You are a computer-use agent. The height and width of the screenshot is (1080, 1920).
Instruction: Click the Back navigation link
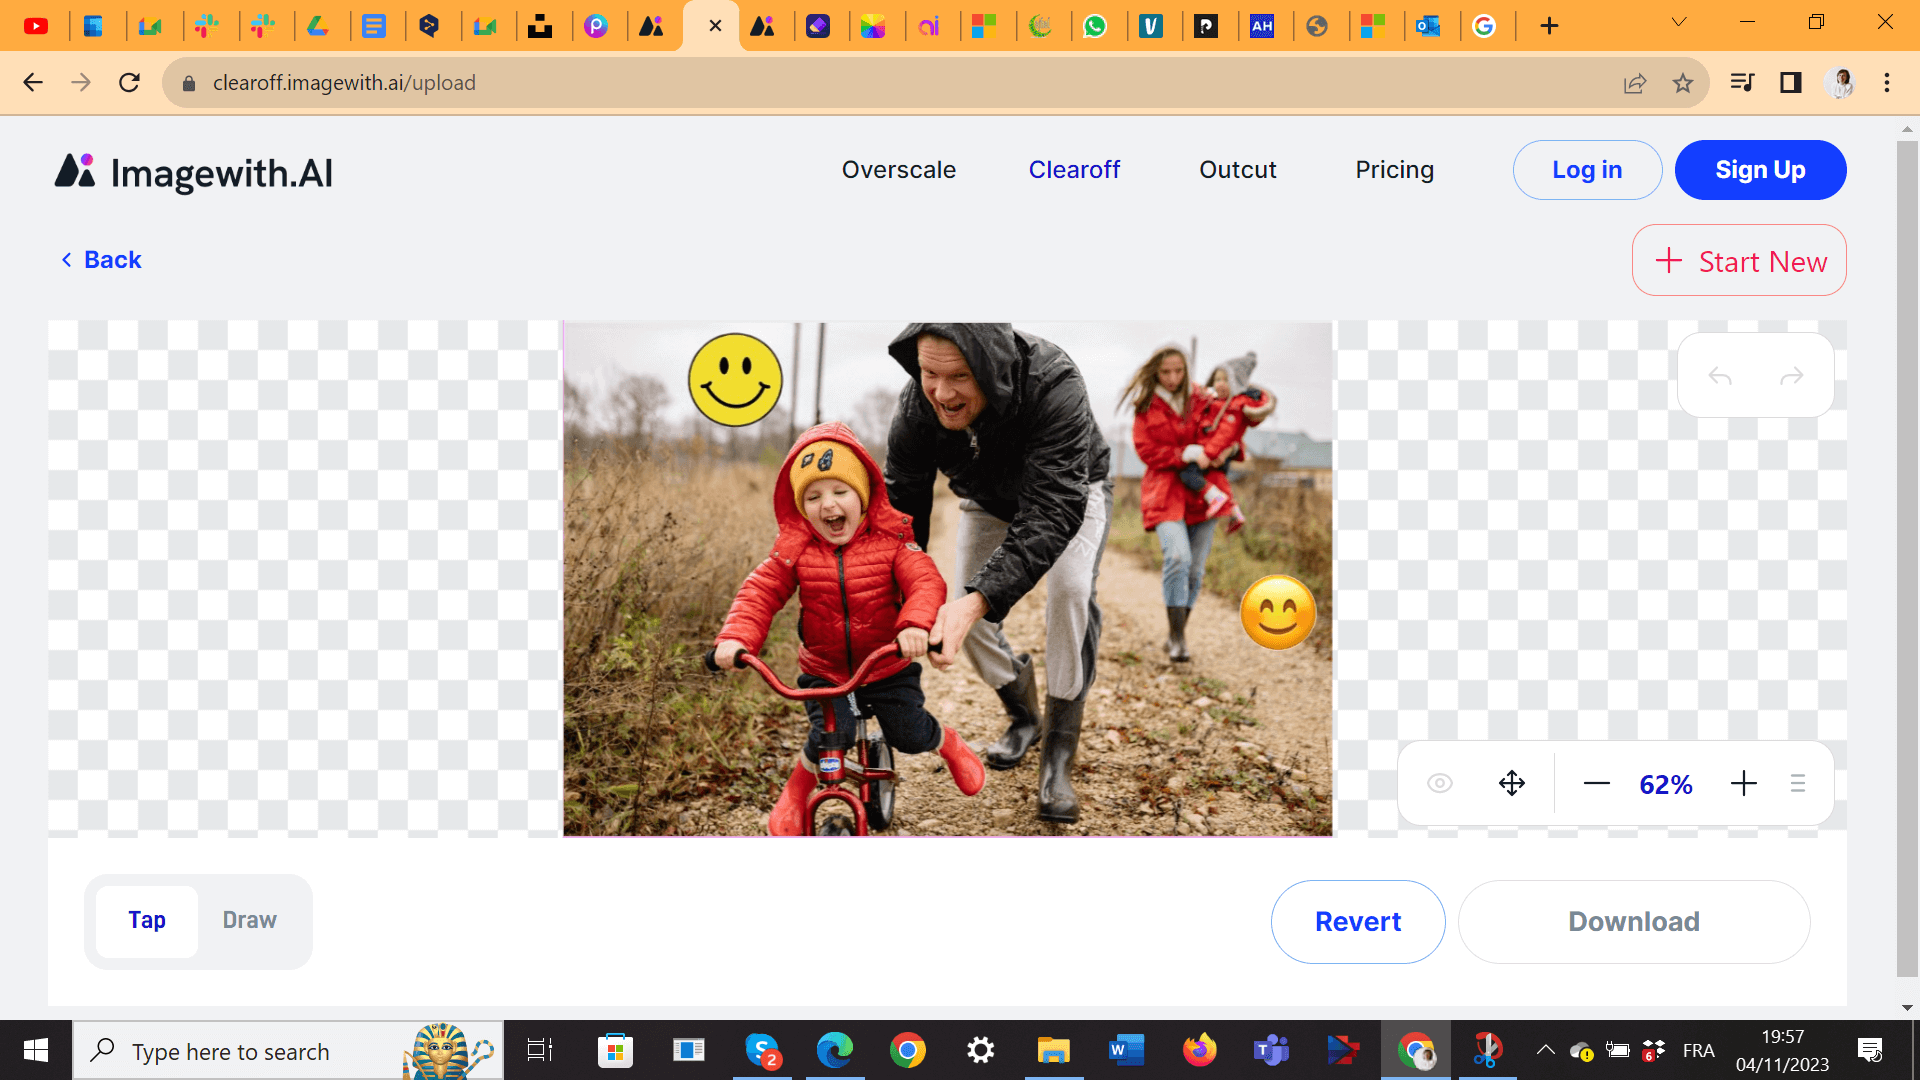[102, 260]
